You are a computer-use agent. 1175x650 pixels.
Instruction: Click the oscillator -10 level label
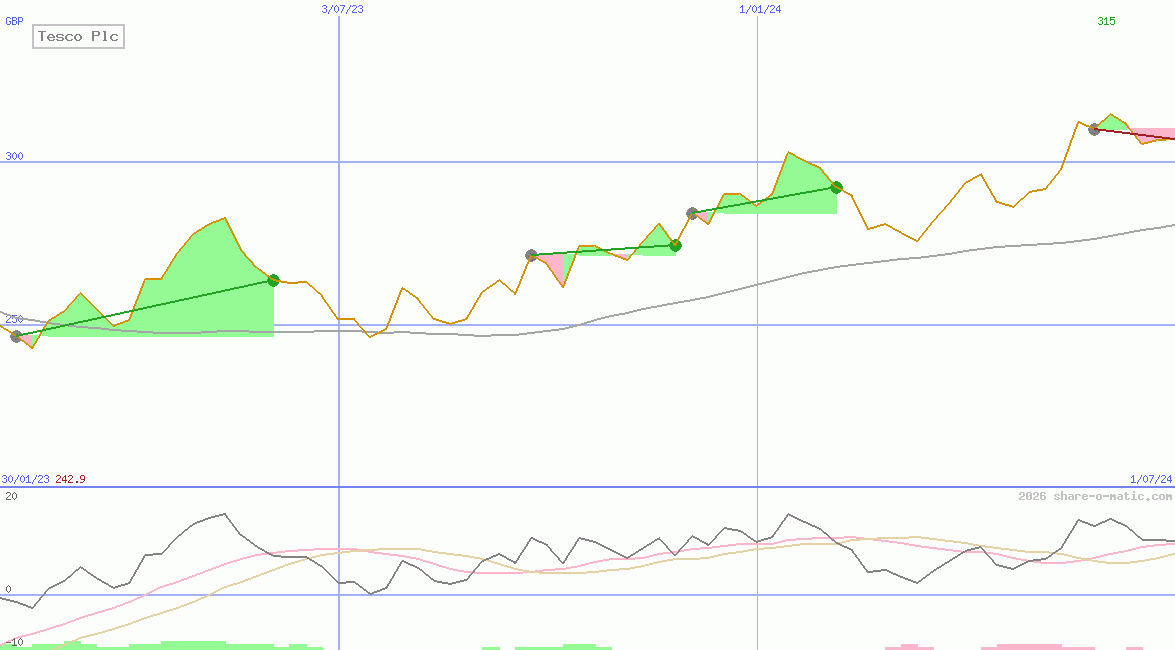[13, 641]
